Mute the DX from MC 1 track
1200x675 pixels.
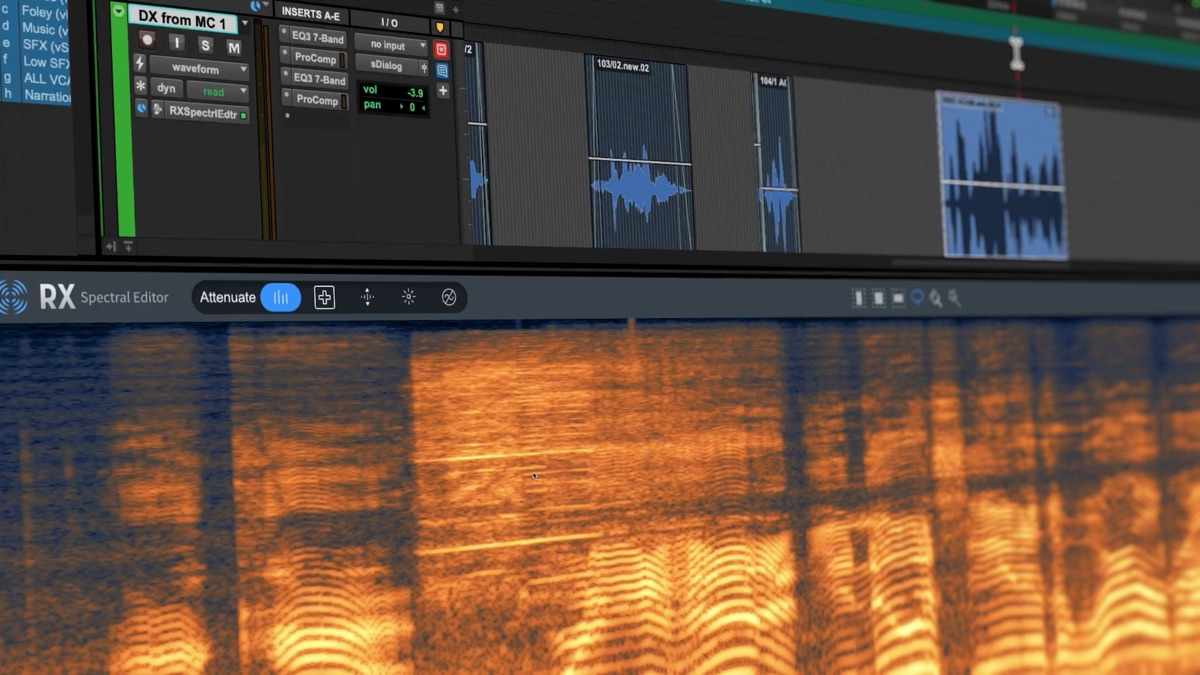(x=234, y=47)
